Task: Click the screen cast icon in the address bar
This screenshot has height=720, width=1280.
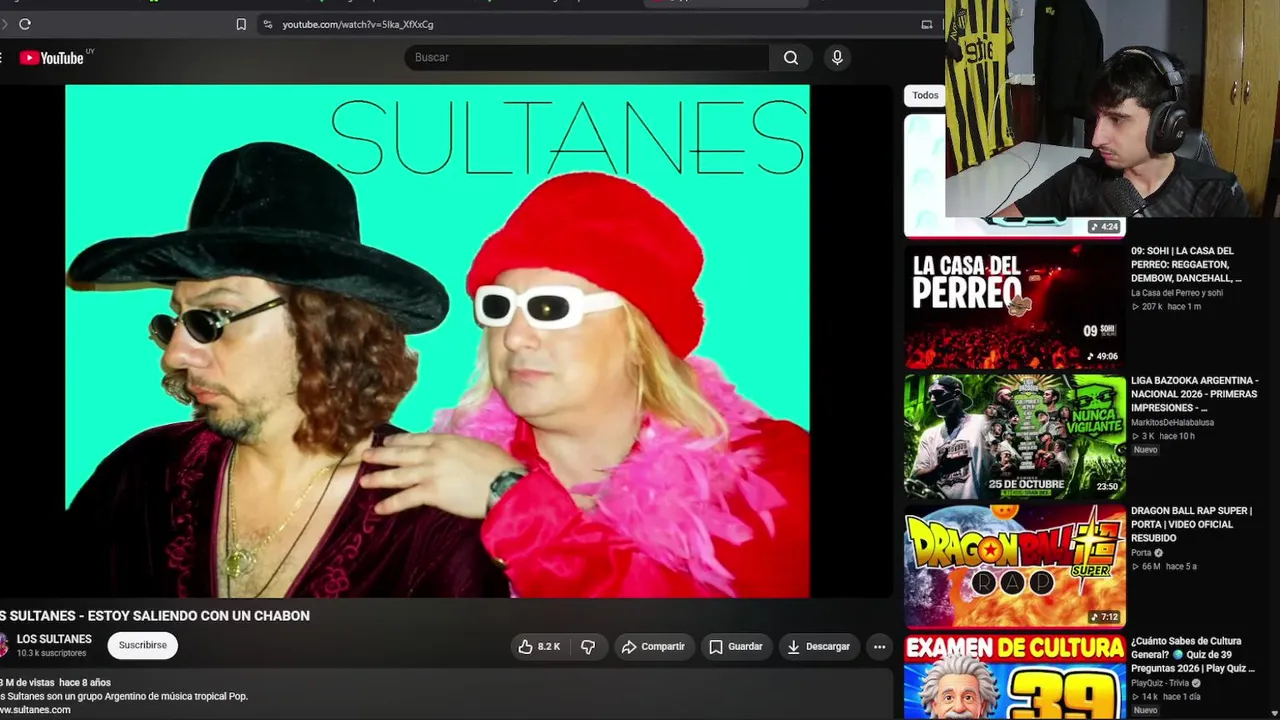Action: (927, 24)
